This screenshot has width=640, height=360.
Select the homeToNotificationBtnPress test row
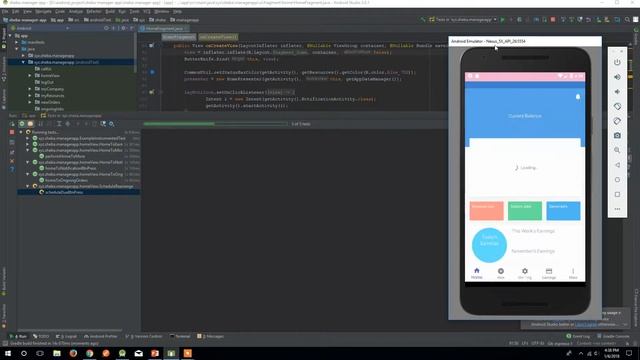[78, 168]
